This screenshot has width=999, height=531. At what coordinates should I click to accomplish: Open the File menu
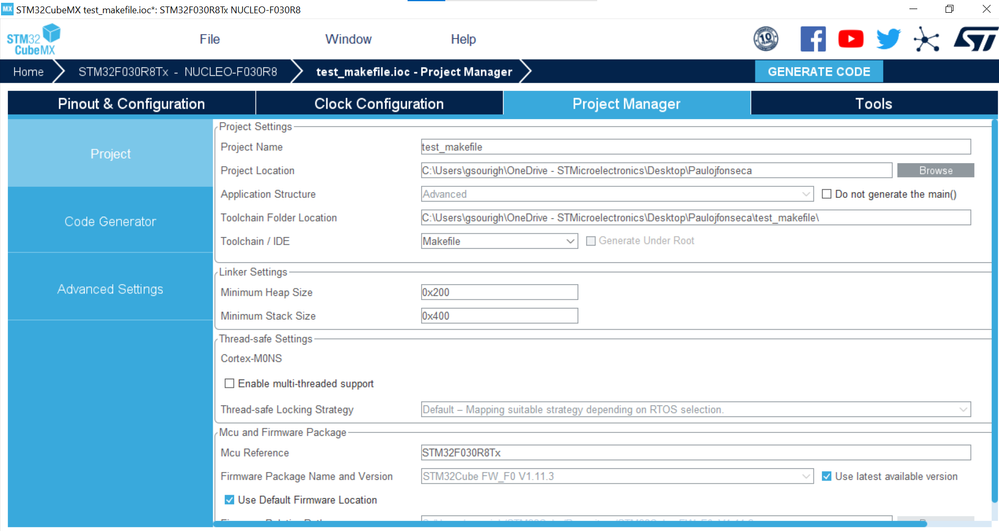click(x=210, y=39)
